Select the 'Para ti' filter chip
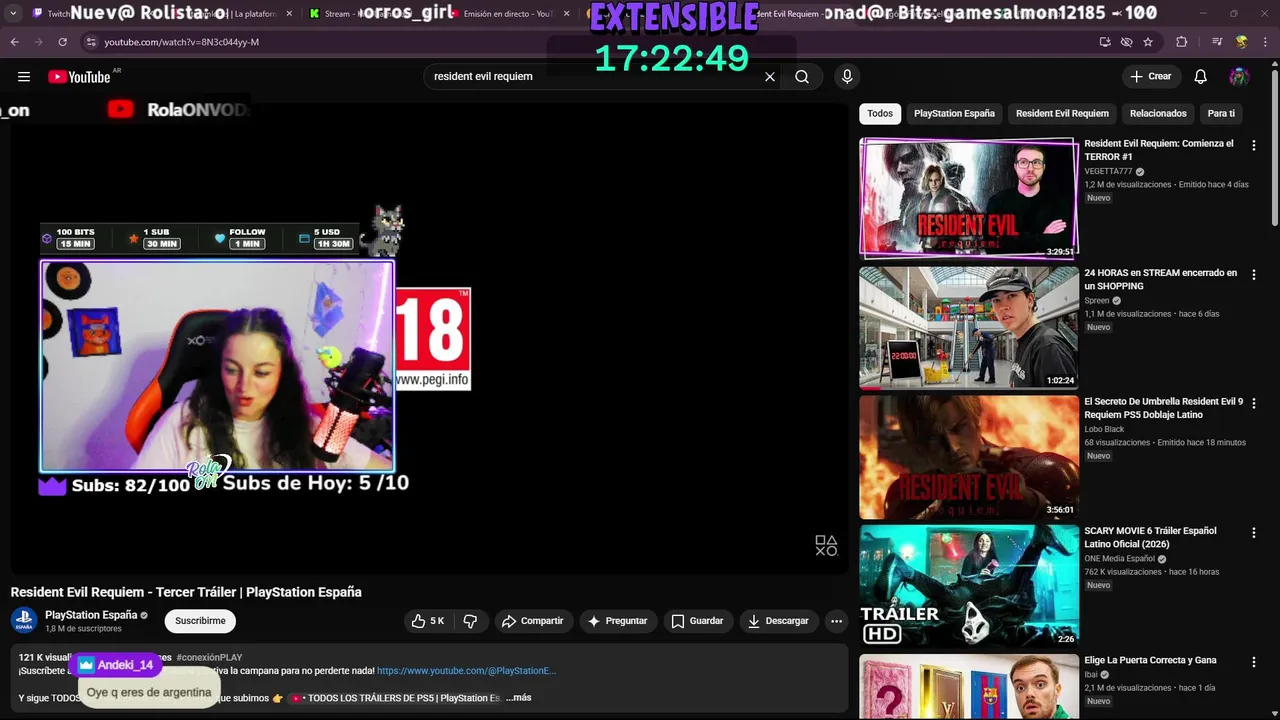This screenshot has width=1280, height=720. tap(1221, 114)
